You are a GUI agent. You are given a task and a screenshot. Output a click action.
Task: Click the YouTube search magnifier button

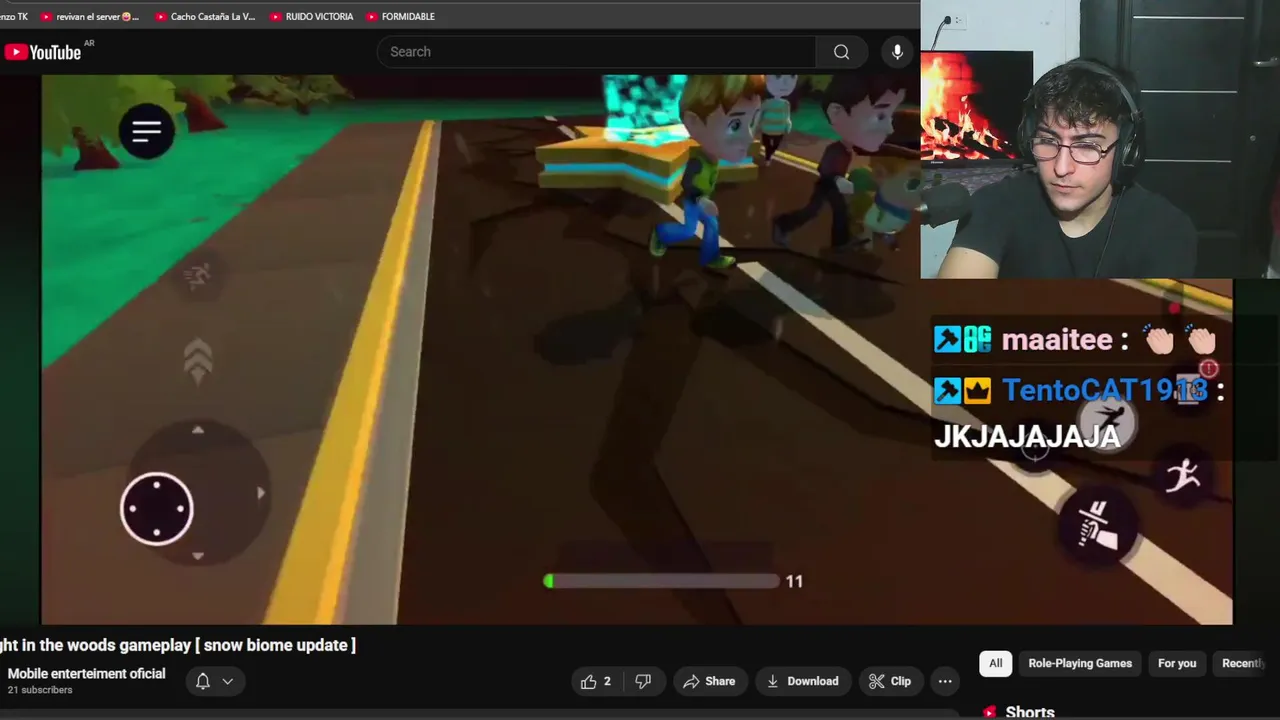tap(842, 52)
